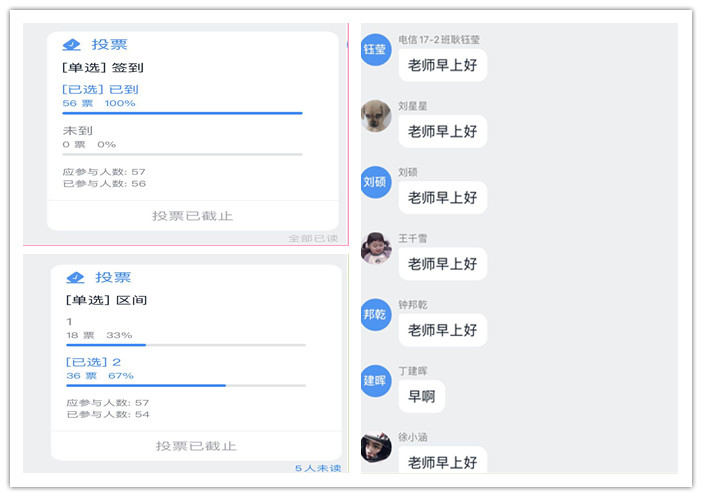702x497 pixels.
Task: Click 丁建晖's 早啊 message bubble
Action: (x=421, y=396)
